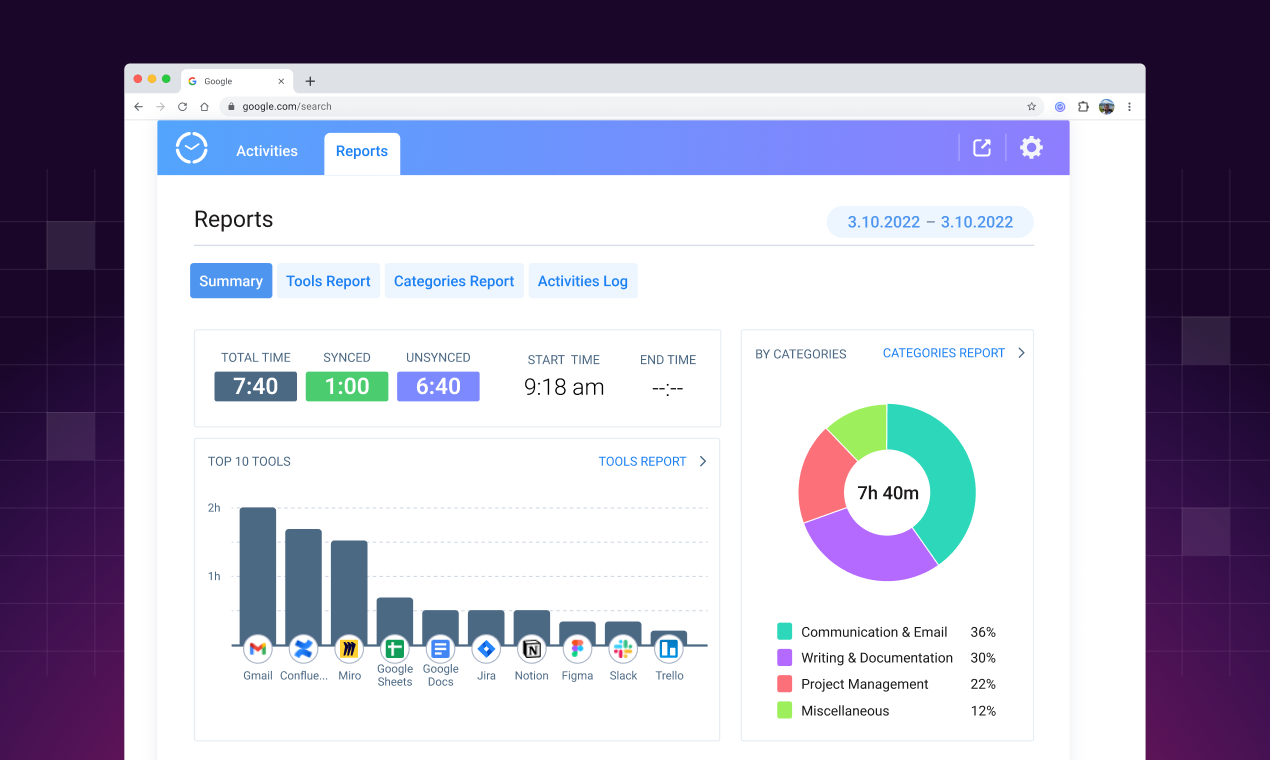Change the 3.10.2022 date range

tap(930, 222)
